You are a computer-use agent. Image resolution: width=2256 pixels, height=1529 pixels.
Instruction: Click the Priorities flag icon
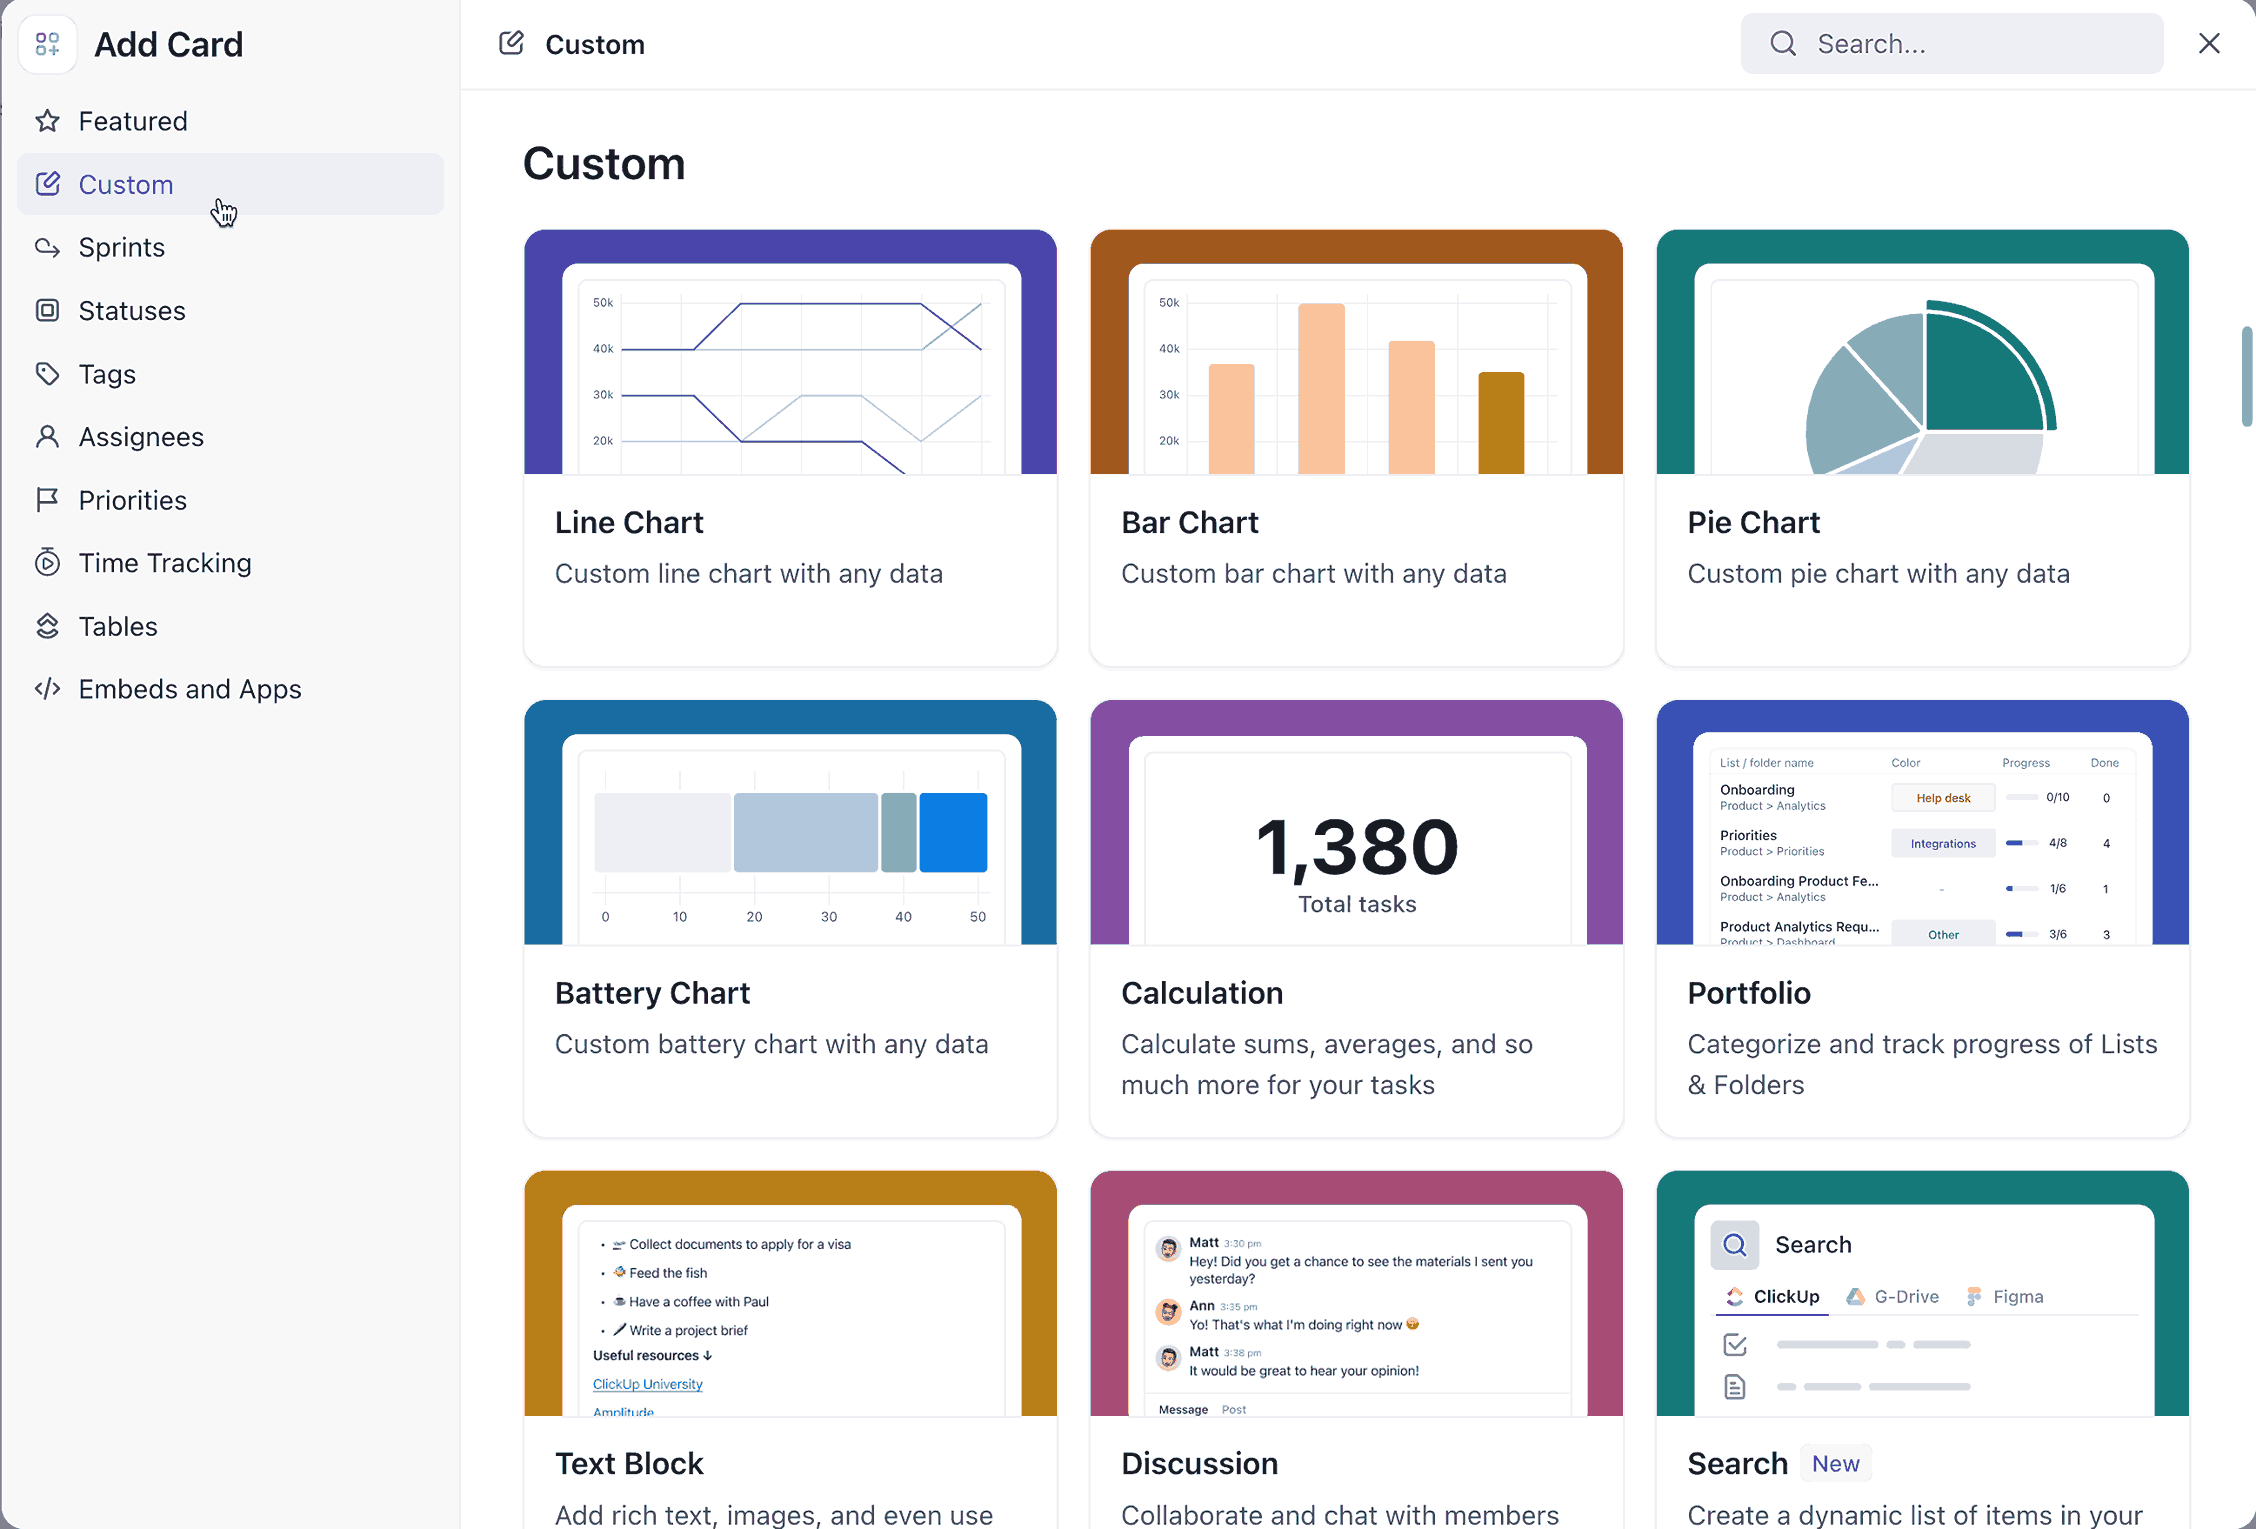point(47,500)
